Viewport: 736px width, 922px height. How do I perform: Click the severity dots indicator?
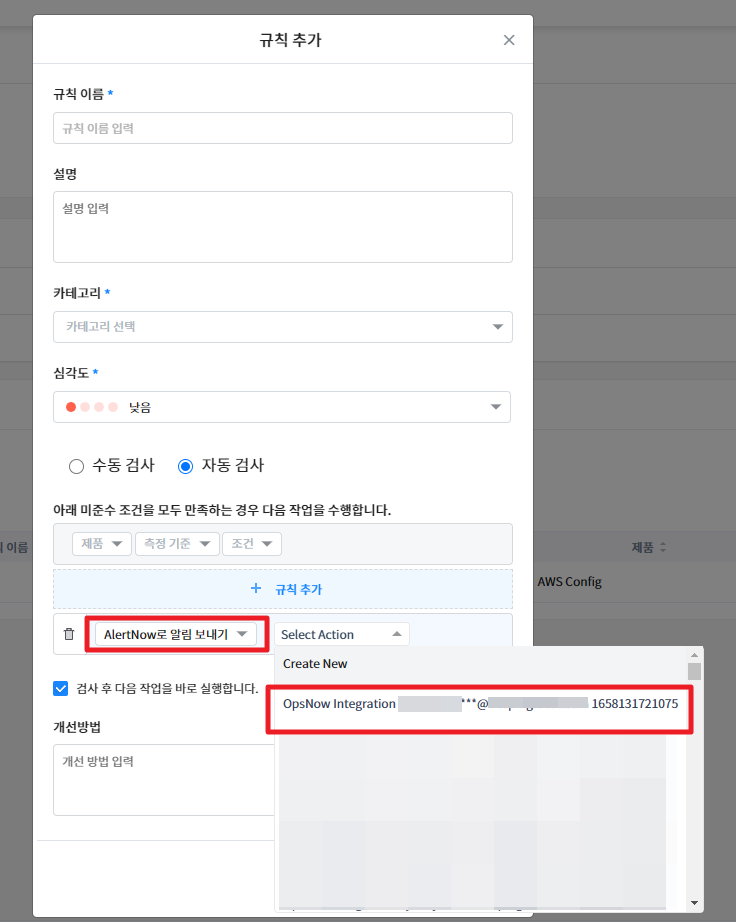pyautogui.click(x=92, y=407)
